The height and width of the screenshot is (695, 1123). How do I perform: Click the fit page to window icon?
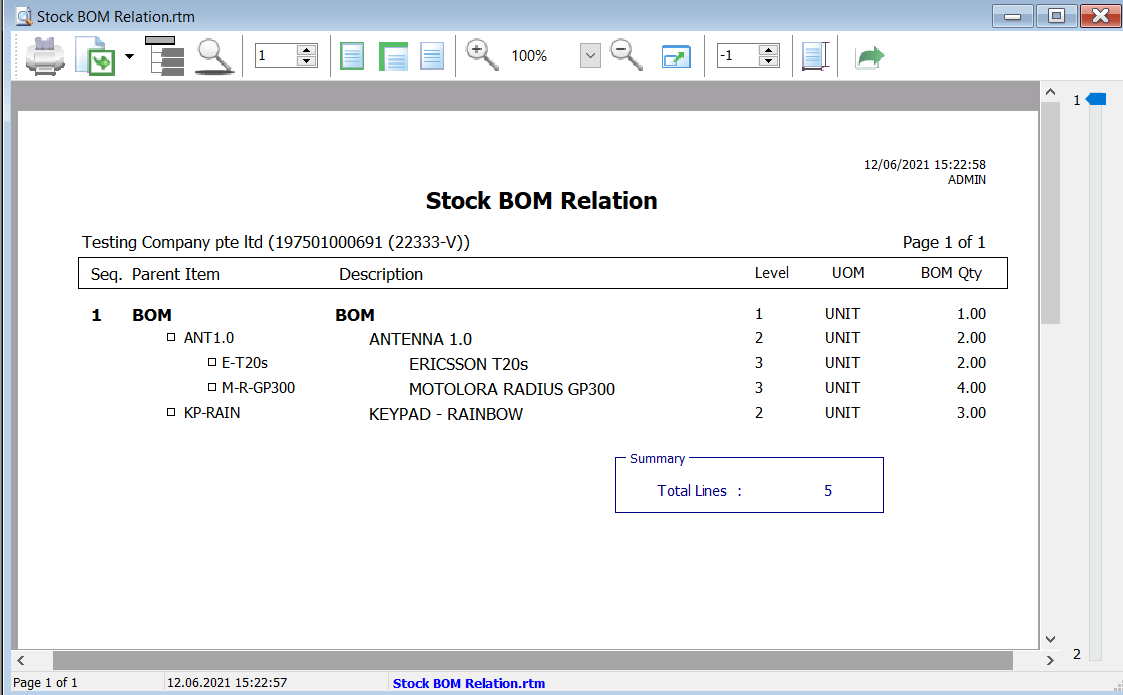(x=676, y=55)
